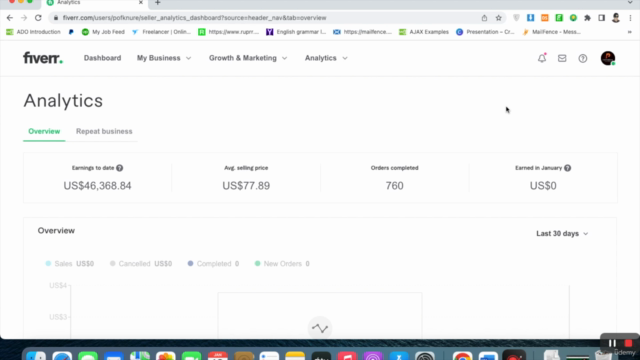Open the Extensions puzzle piece menu

coord(587,18)
